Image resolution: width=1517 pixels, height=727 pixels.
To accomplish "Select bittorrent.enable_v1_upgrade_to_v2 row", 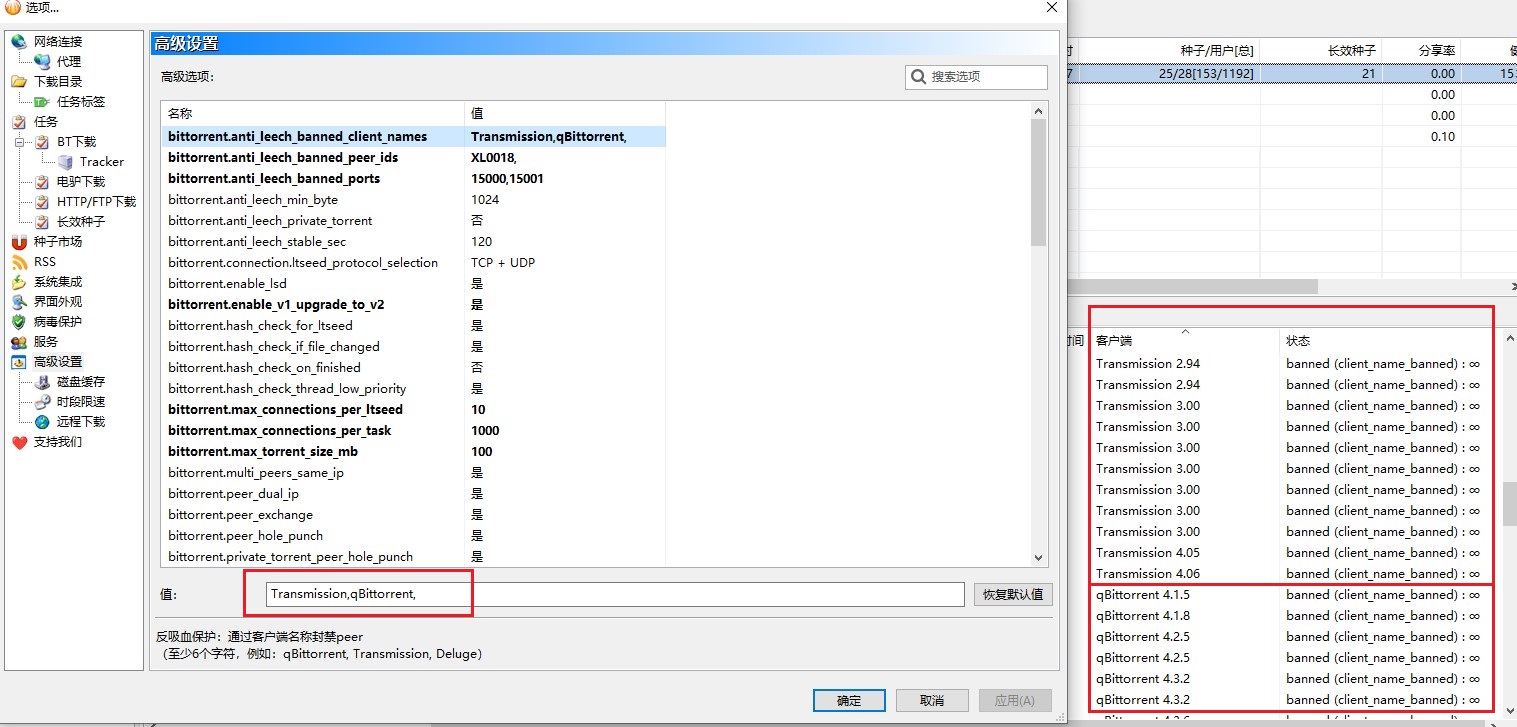I will (x=413, y=304).
